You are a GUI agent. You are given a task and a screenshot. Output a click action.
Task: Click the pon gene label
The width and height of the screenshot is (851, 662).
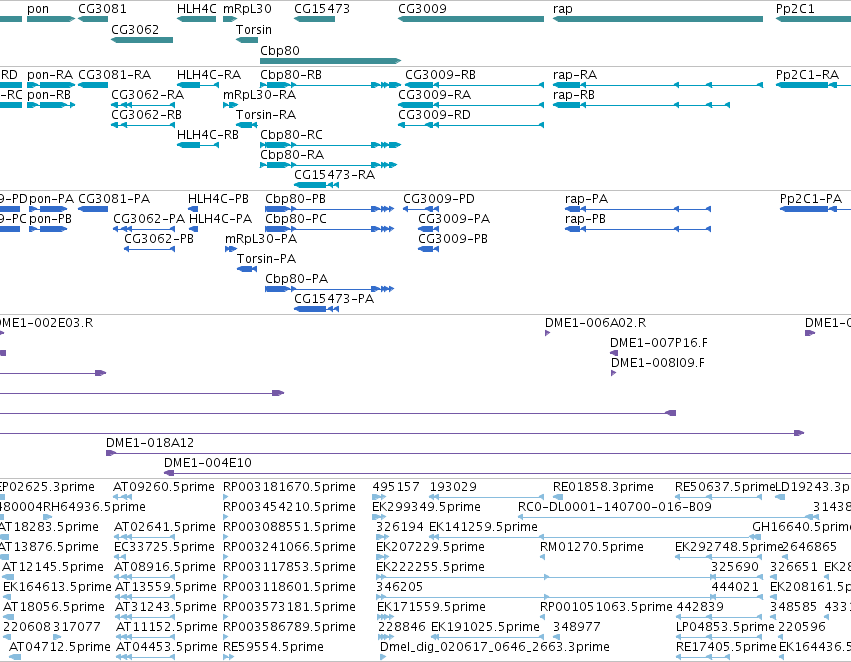tap(38, 9)
